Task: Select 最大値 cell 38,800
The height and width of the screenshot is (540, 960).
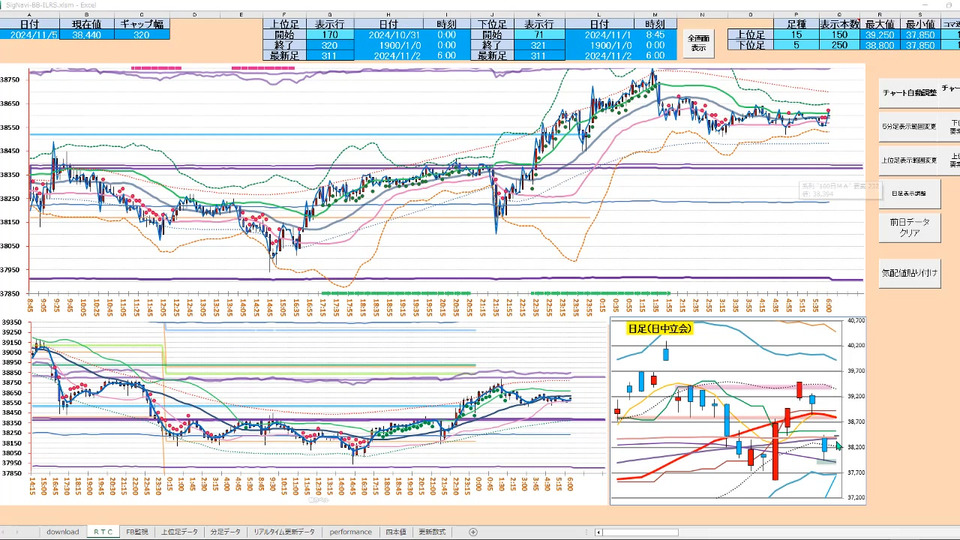Action: point(880,45)
